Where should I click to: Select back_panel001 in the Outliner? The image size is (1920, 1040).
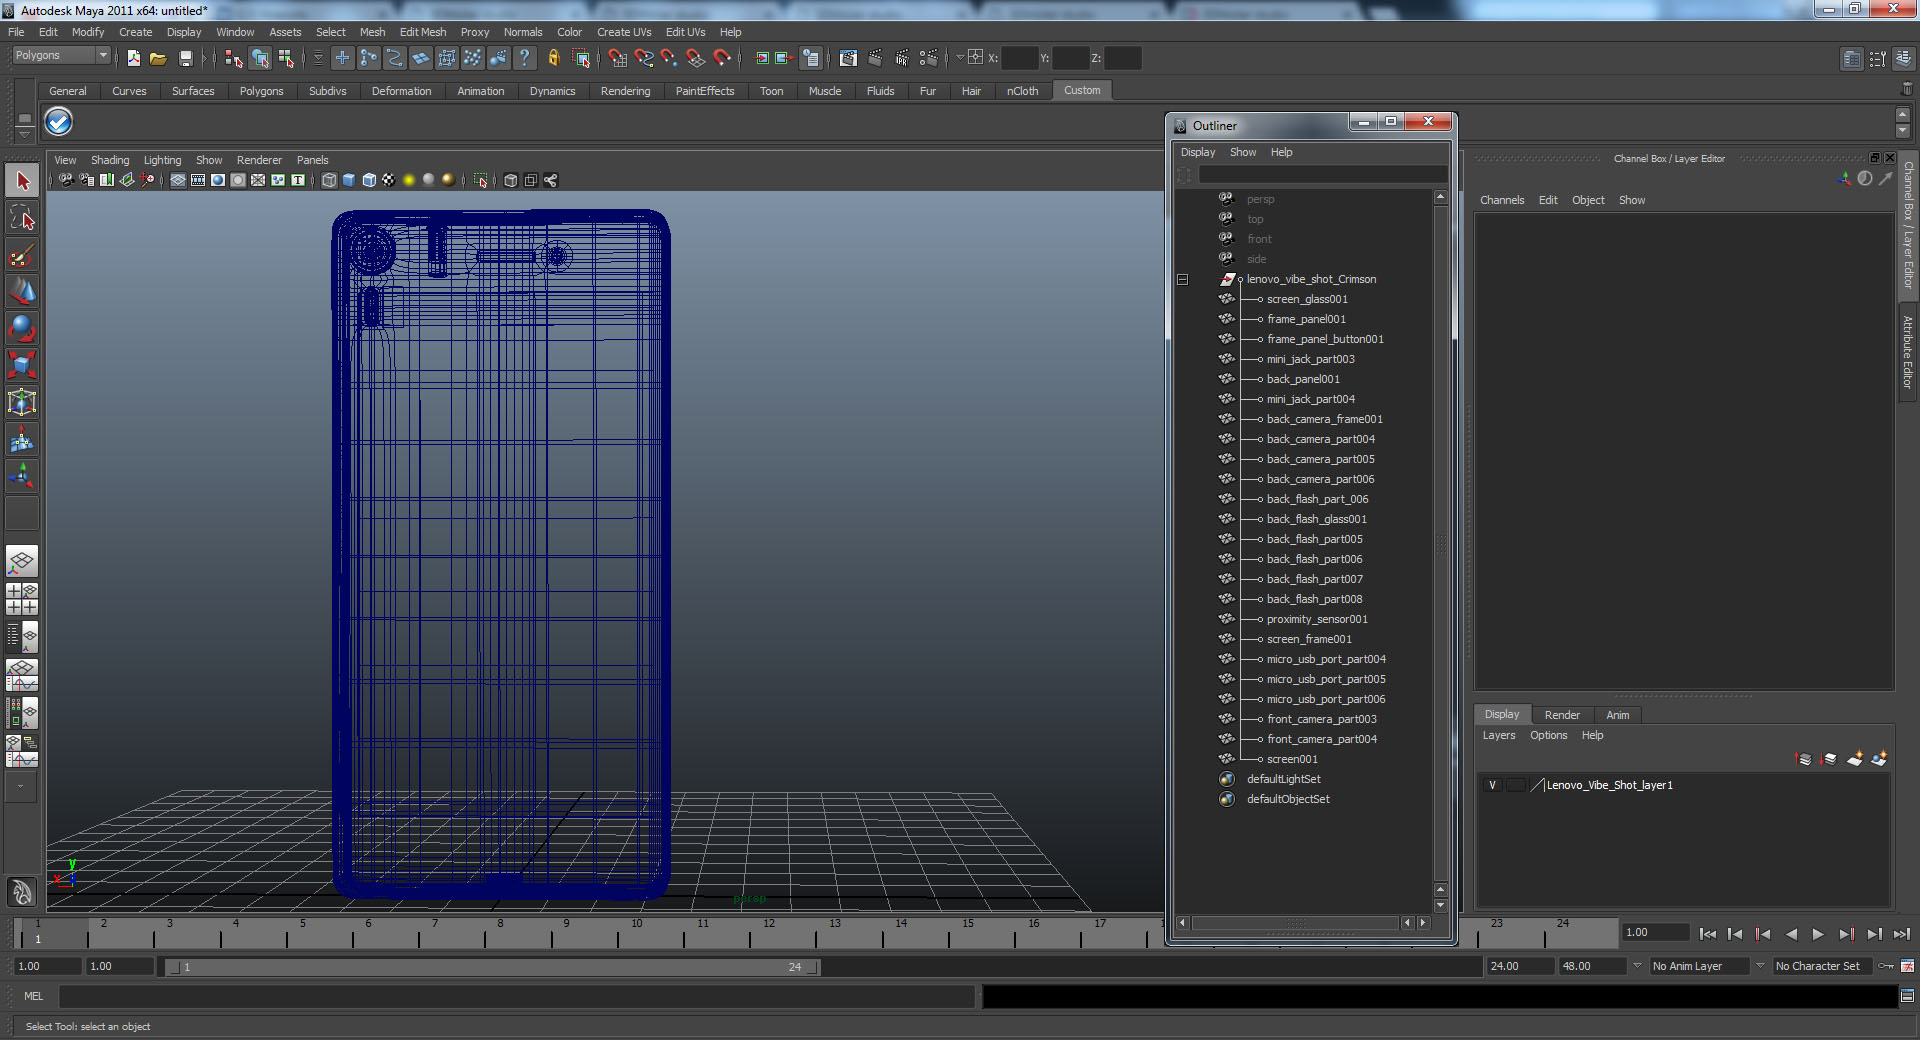coord(1303,379)
